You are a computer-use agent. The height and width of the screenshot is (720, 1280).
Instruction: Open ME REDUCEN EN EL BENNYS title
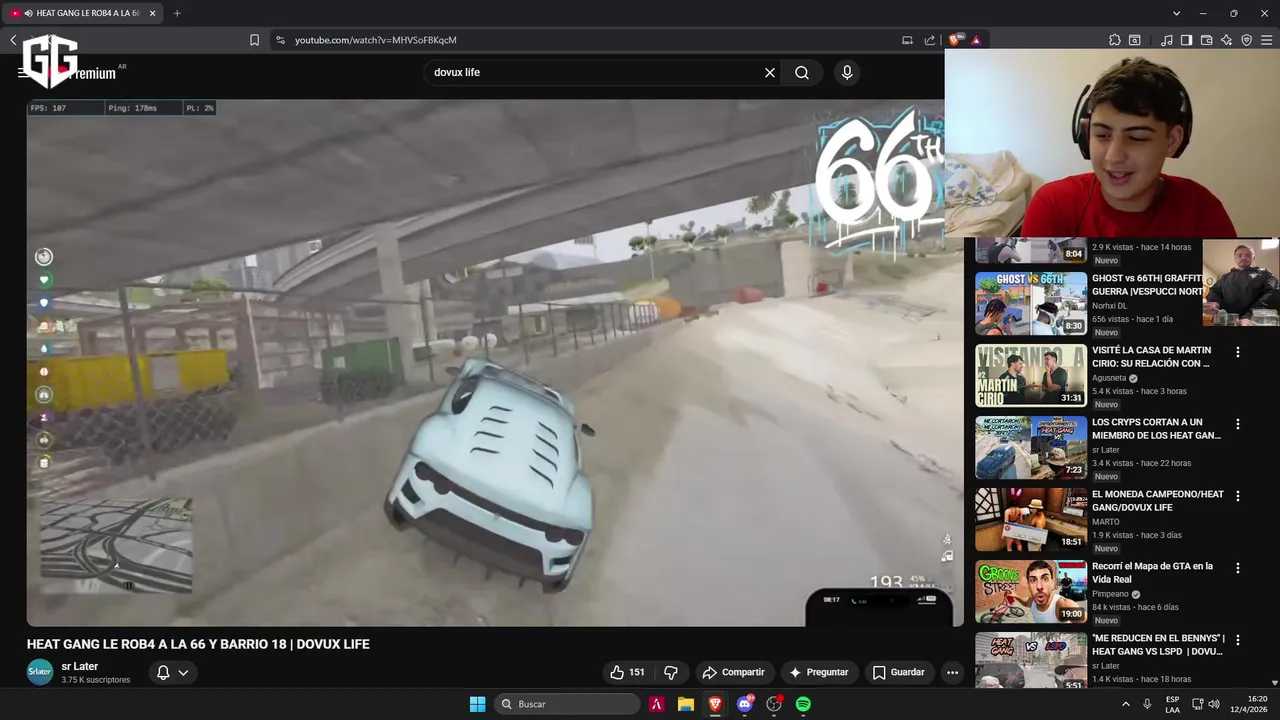(1157, 645)
